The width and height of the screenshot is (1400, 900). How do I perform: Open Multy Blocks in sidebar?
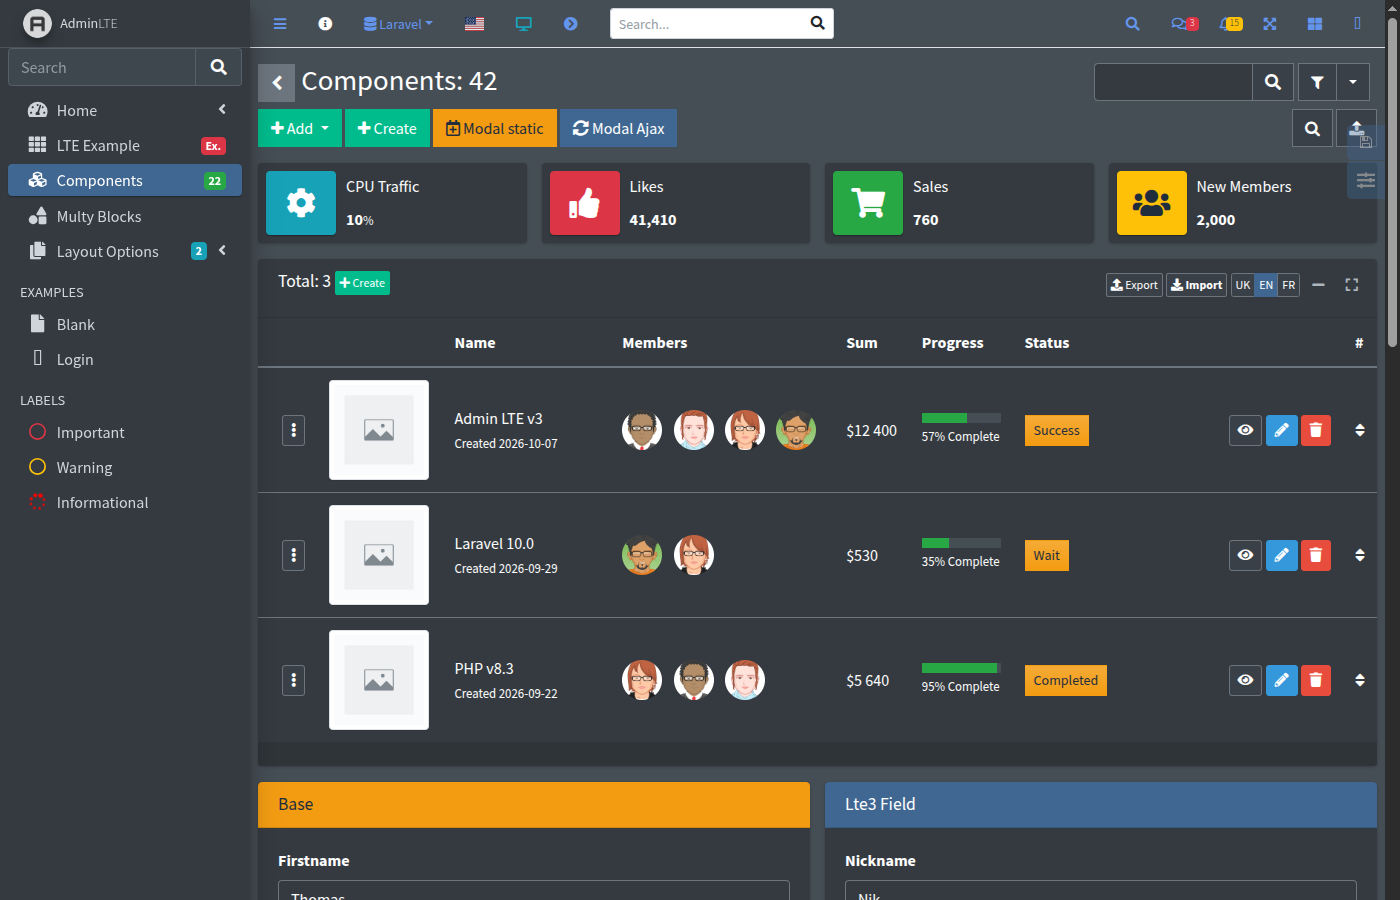[125, 216]
